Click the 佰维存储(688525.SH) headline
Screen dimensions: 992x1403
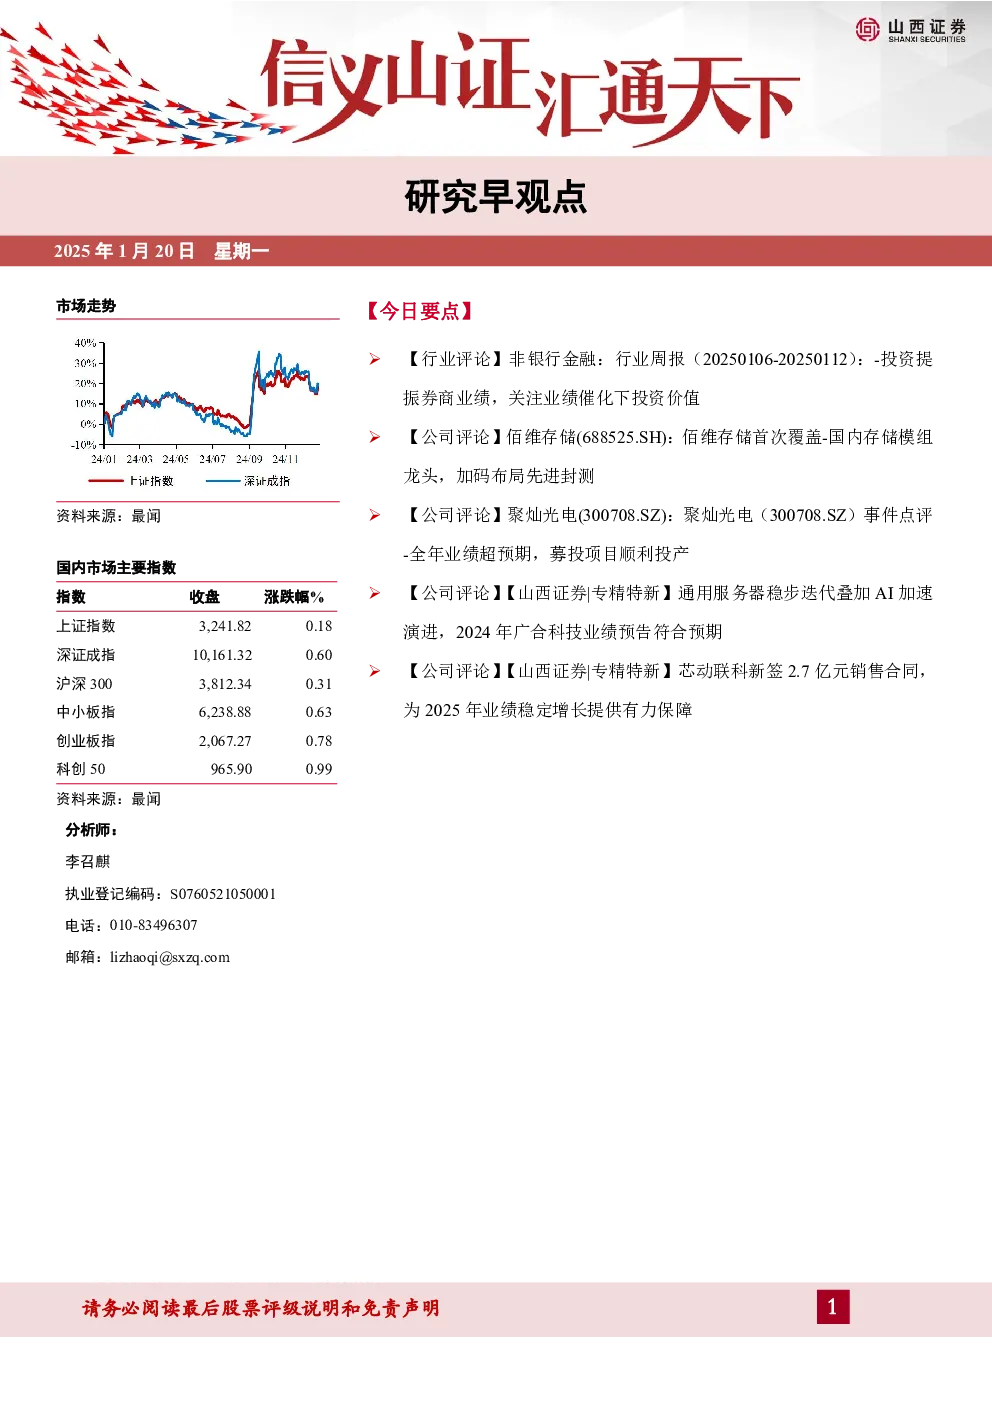click(x=668, y=456)
